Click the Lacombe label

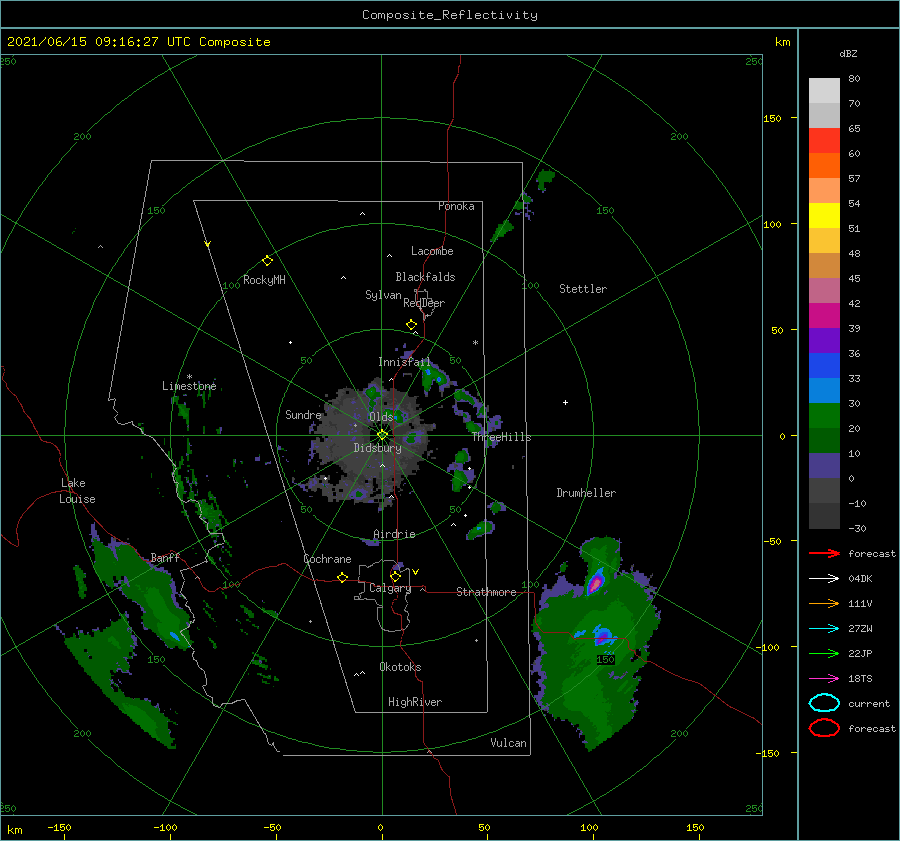coord(432,251)
